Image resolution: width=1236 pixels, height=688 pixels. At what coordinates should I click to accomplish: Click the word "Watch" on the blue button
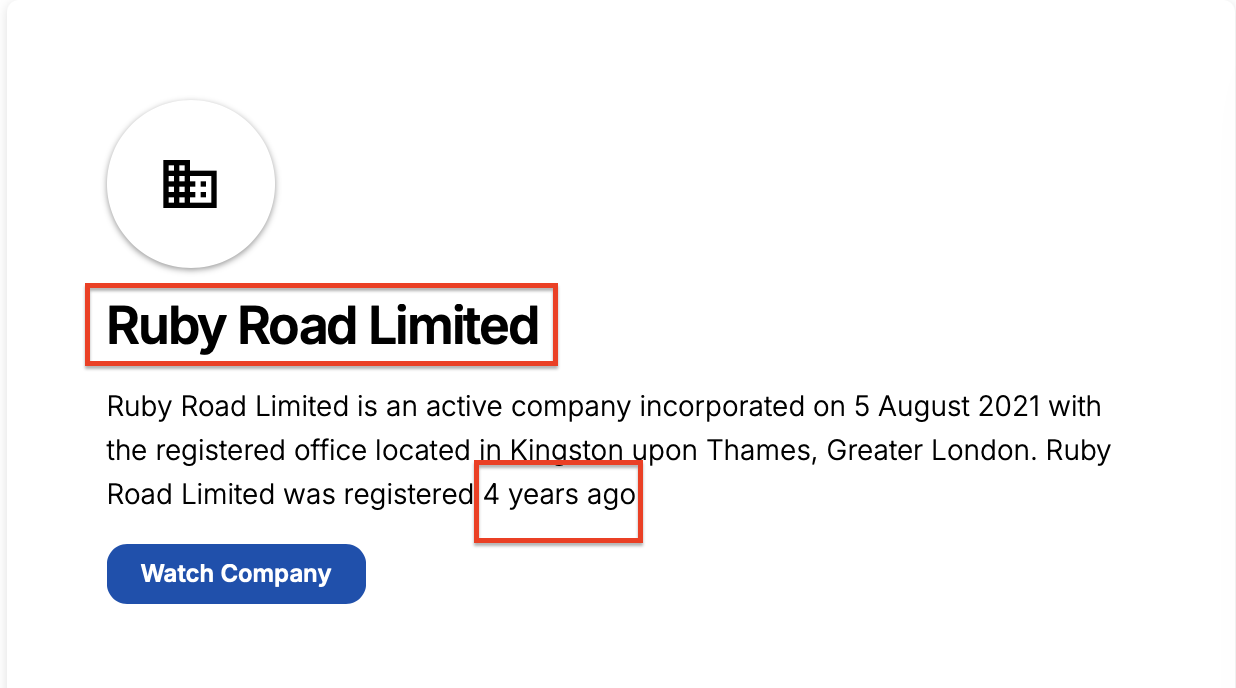point(177,574)
